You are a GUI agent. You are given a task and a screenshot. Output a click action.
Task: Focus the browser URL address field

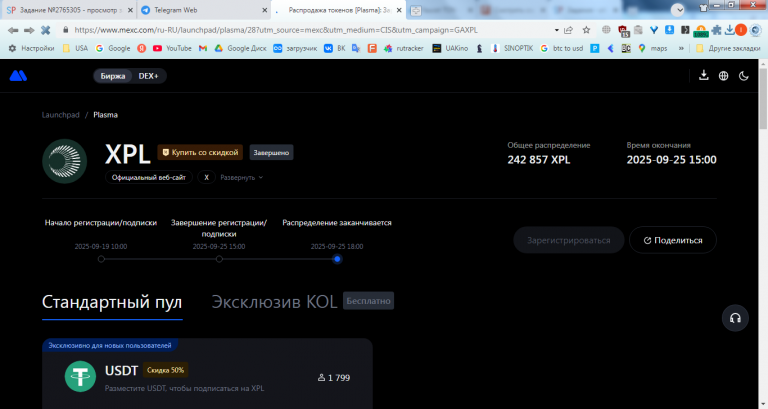click(313, 30)
